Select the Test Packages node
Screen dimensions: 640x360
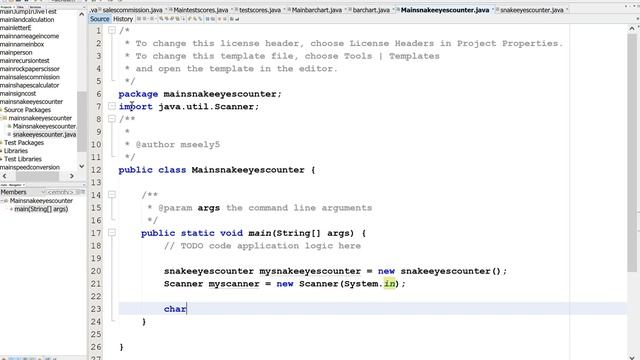[x=24, y=142]
